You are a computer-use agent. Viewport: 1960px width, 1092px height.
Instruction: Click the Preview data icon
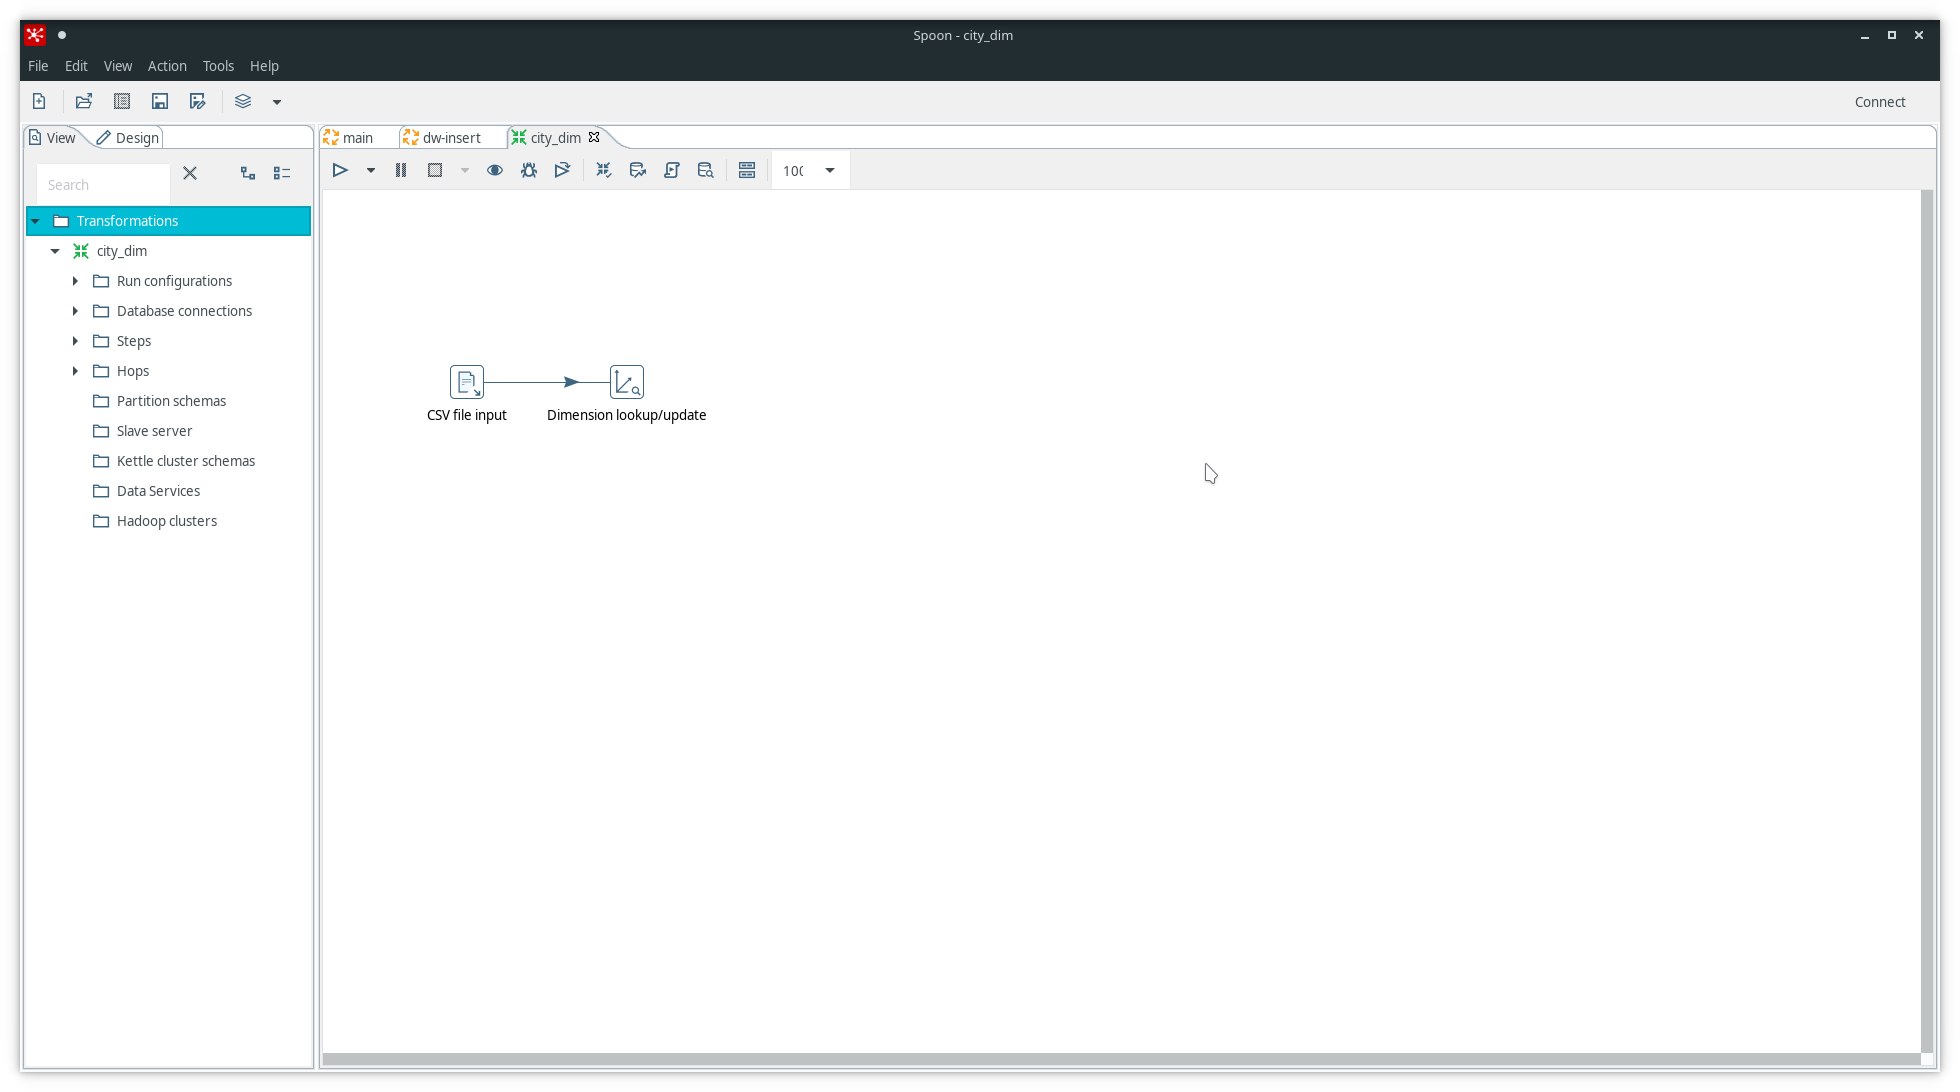(x=495, y=169)
